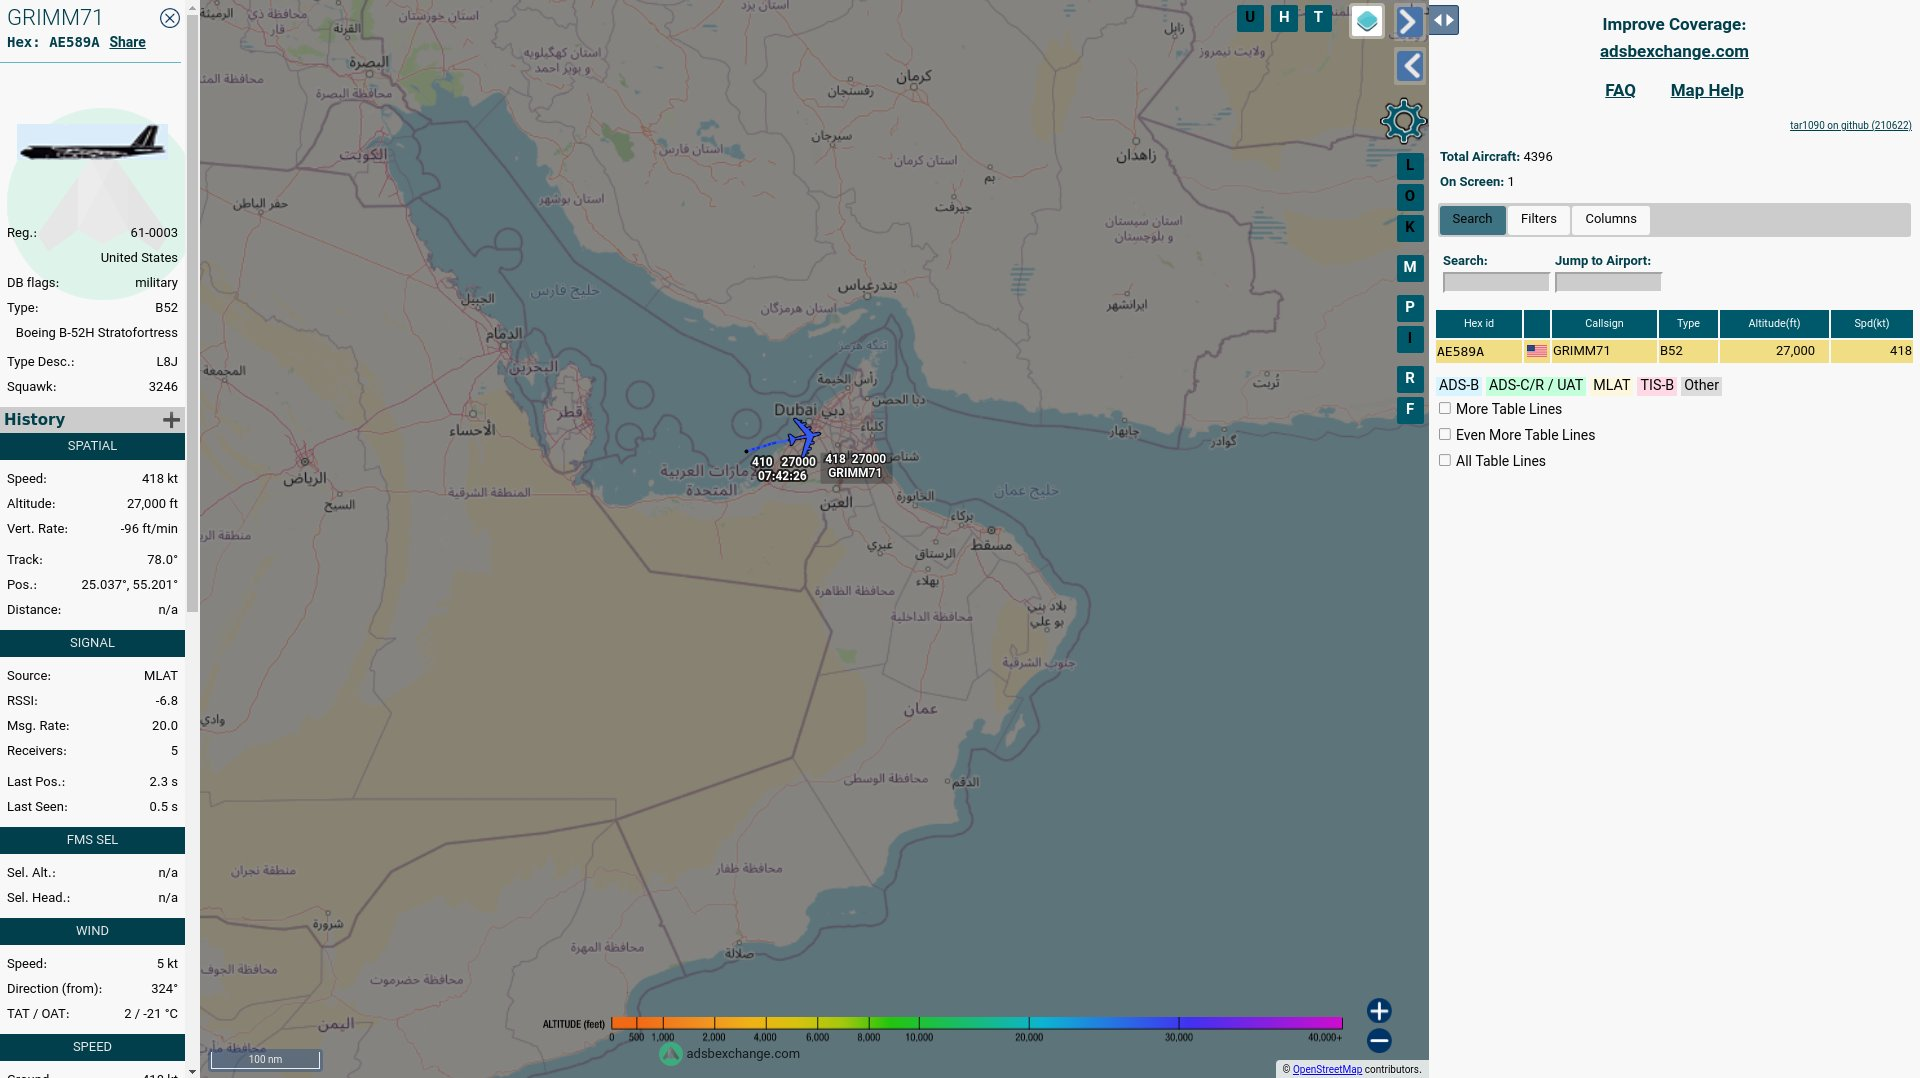Click the K map button
This screenshot has width=1920, height=1078.
pos(1410,228)
